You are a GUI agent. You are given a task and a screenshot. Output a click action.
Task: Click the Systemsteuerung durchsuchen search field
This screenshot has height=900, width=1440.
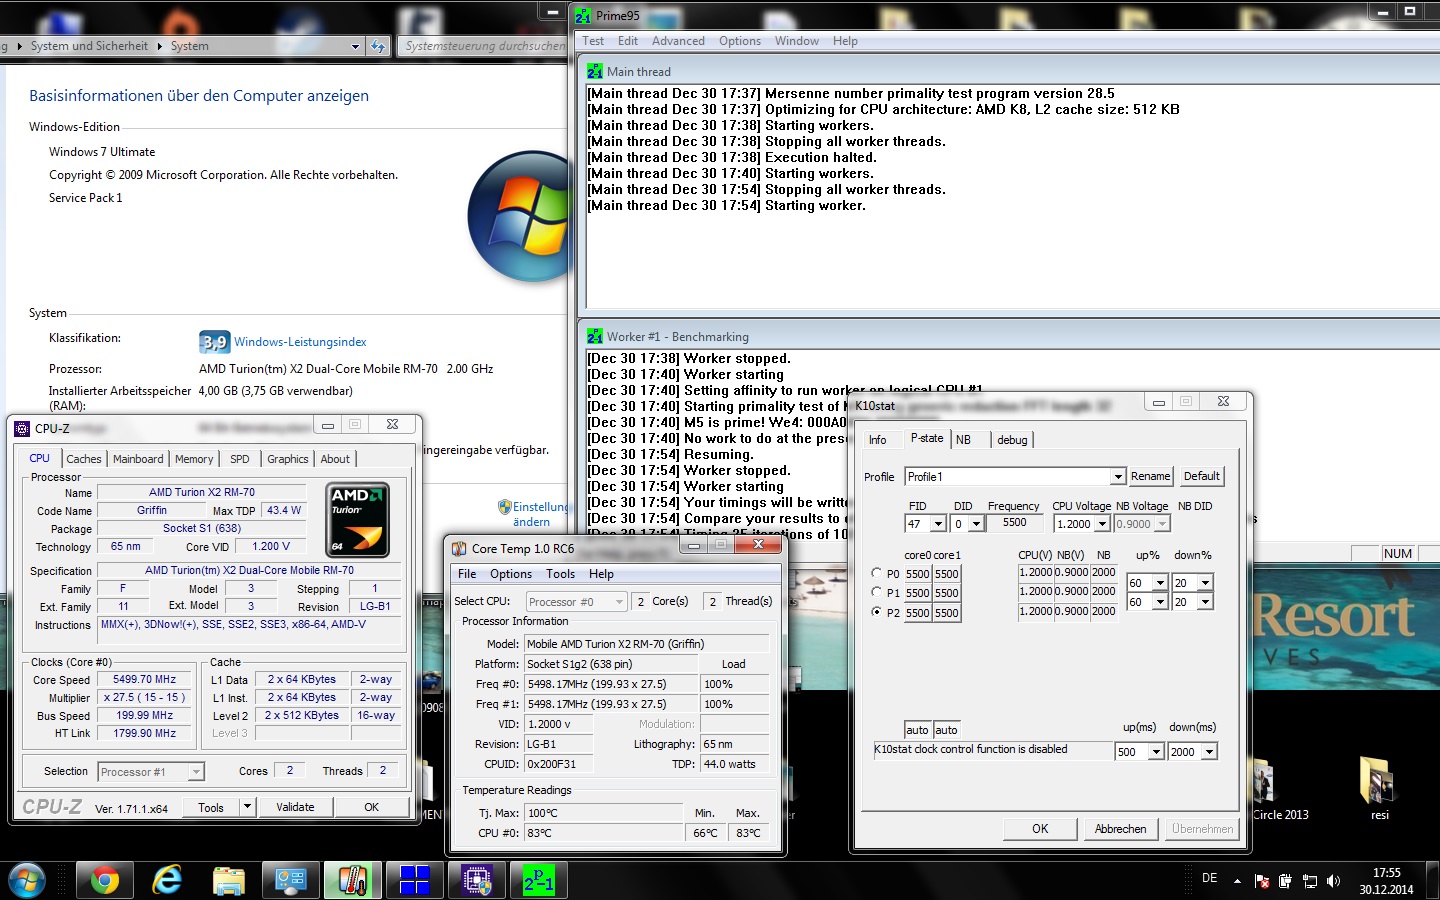[482, 46]
